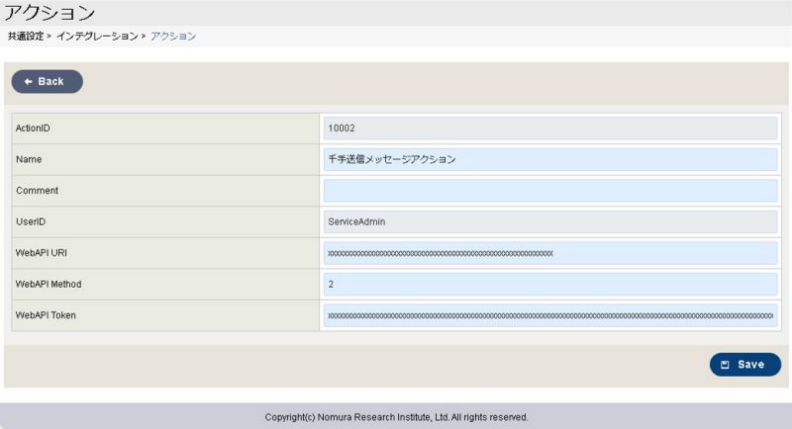Click the WebAPI URI input field
The image size is (792, 429).
pyautogui.click(x=550, y=253)
